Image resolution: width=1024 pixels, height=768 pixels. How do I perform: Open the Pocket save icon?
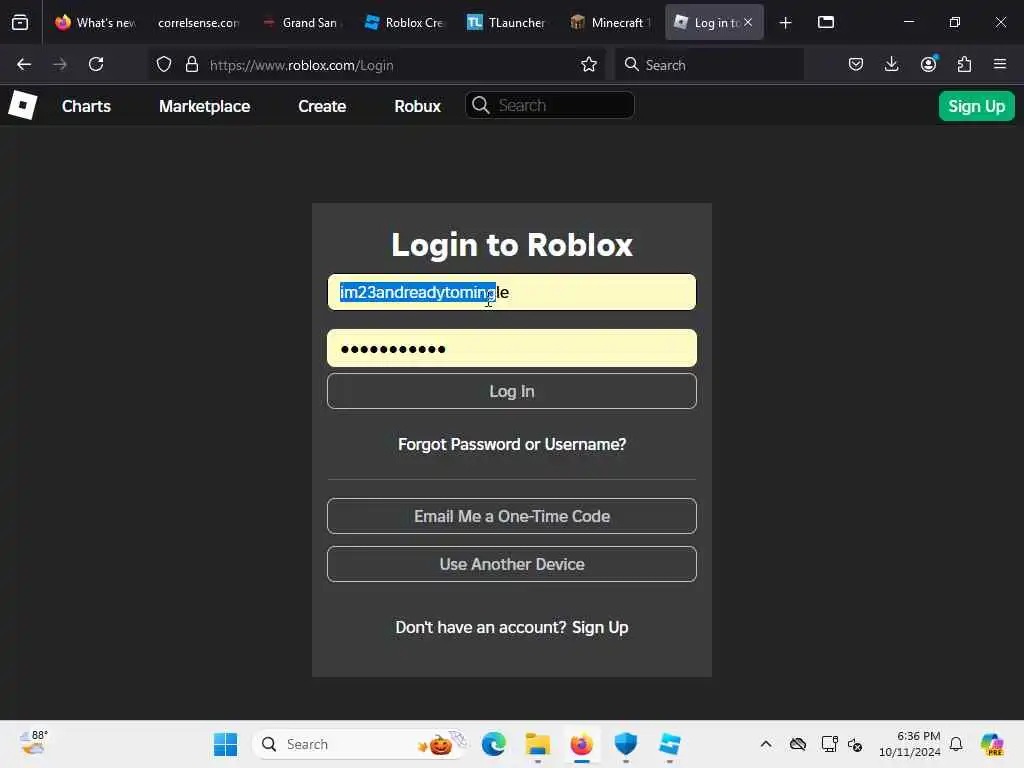[x=856, y=64]
